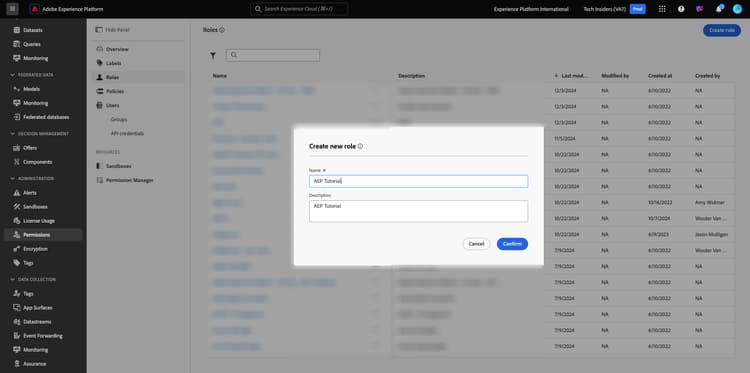The height and width of the screenshot is (373, 750).
Task: Click the Assurance sidebar icon
Action: coord(17,364)
